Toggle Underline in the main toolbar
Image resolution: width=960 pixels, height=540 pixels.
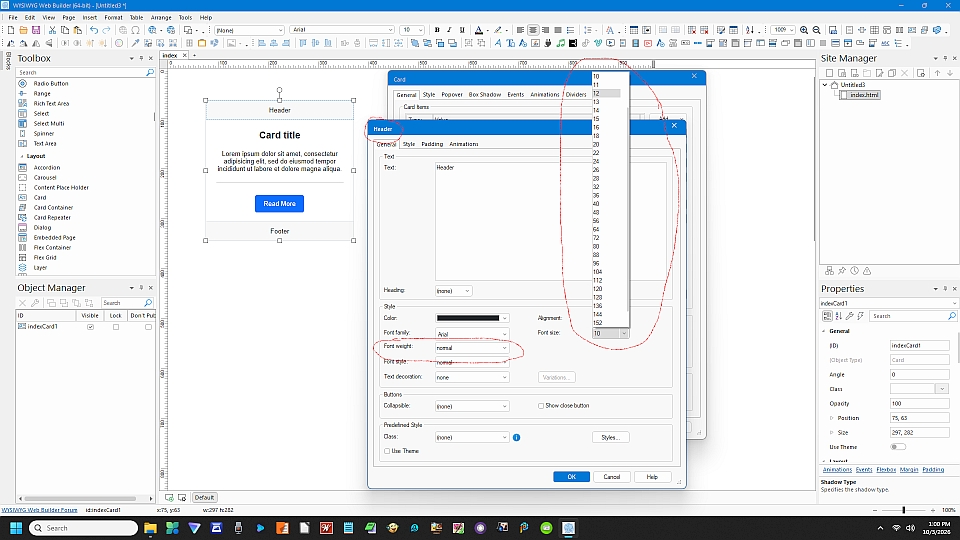point(462,30)
